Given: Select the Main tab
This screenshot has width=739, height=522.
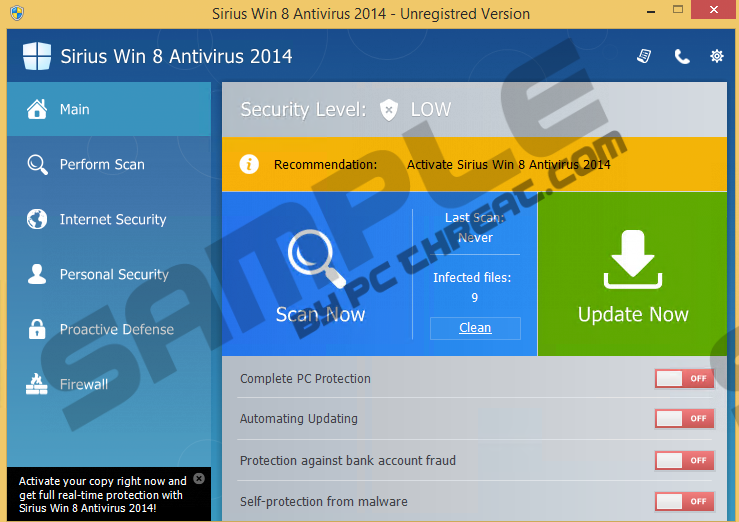Looking at the screenshot, I should point(109,109).
